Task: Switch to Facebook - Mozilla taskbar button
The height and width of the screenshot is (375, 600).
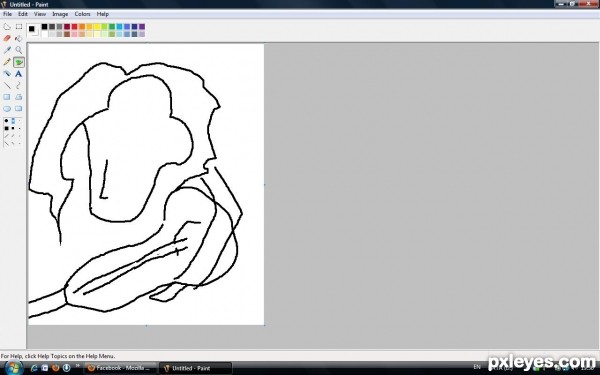Action: 120,368
